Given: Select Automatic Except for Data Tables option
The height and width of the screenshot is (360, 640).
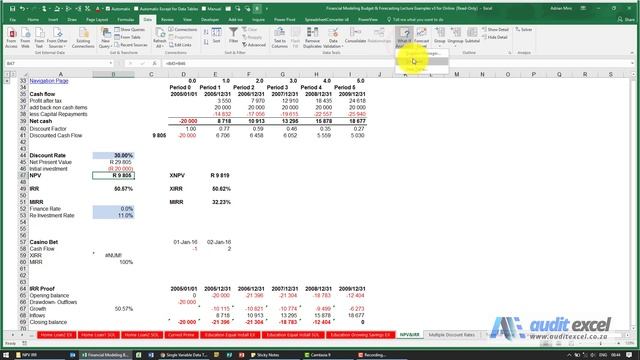Looking at the screenshot, I should (166, 8).
